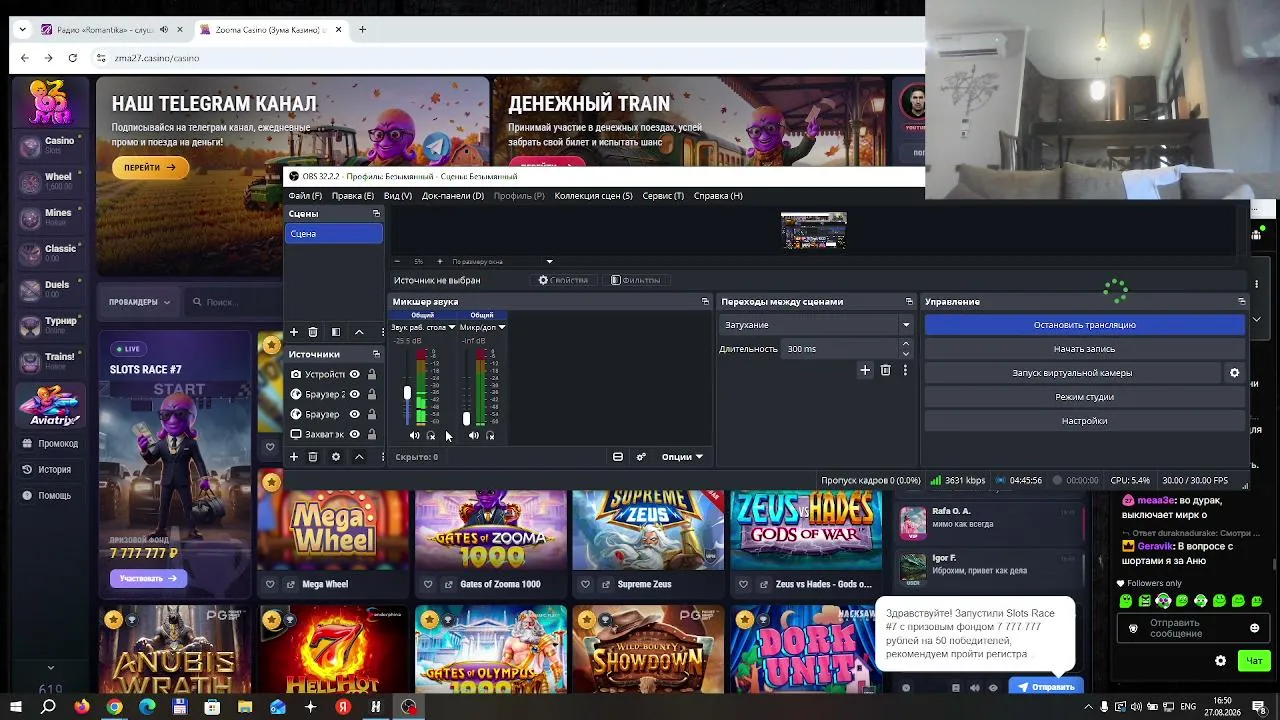Open the Файл (F) menu
This screenshot has height=720, width=1280.
coord(305,196)
